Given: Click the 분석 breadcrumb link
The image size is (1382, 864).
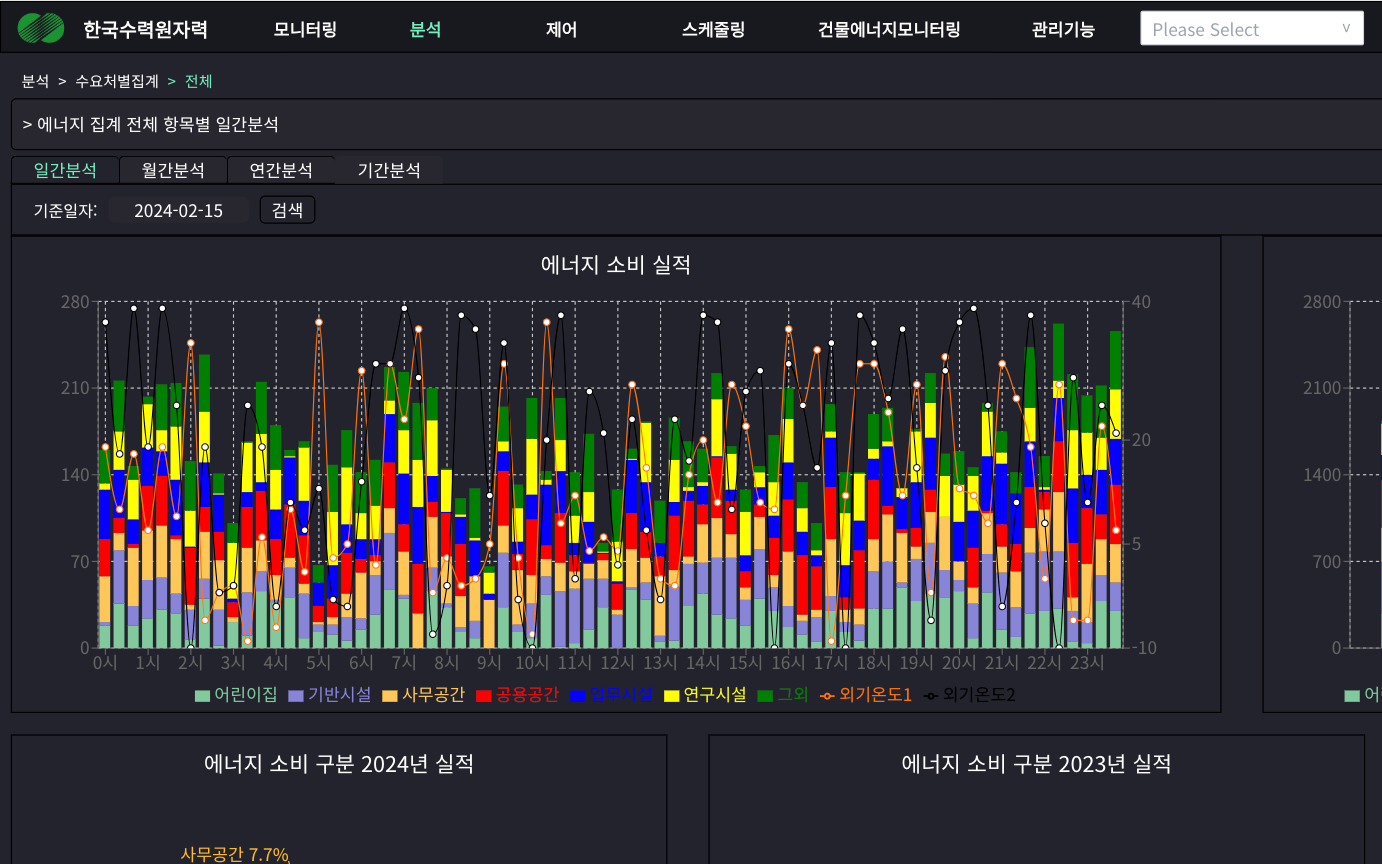Looking at the screenshot, I should pos(35,81).
